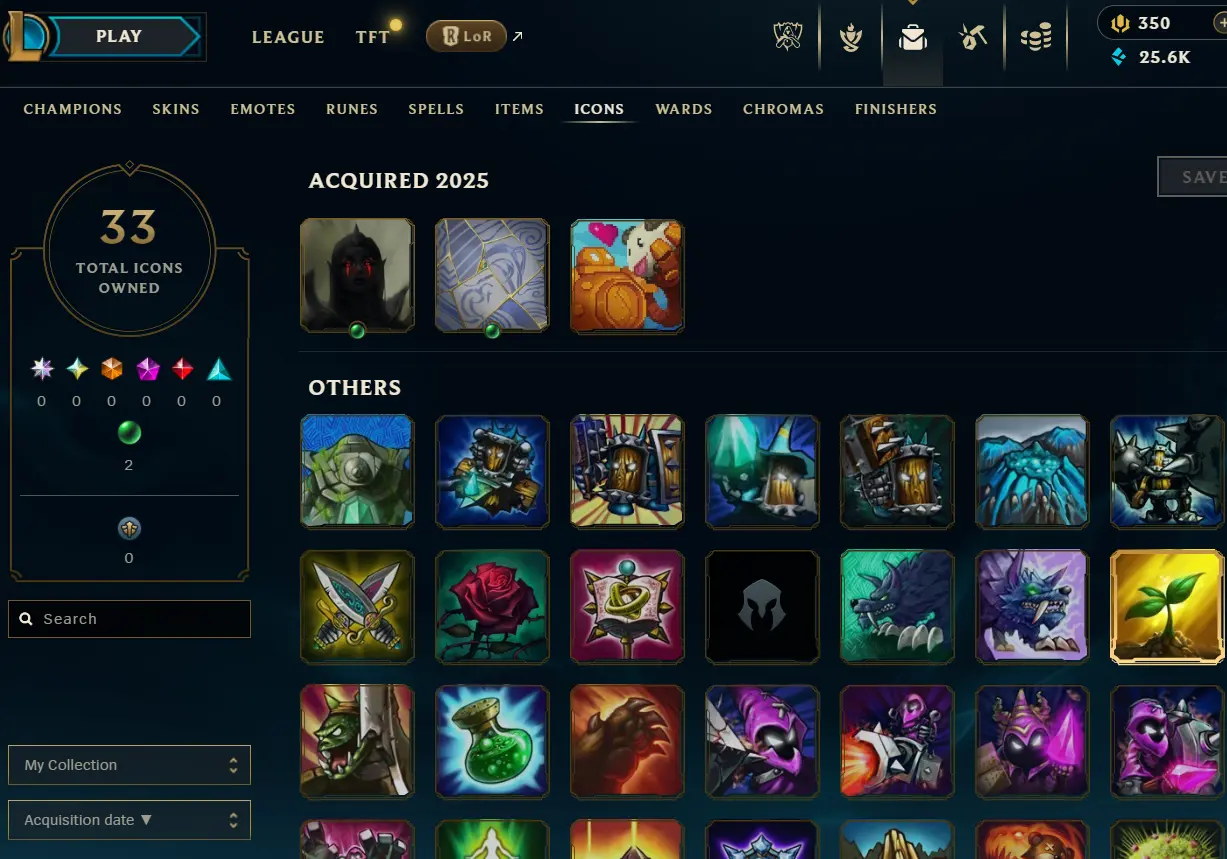Open the profile laurel icon in top bar
This screenshot has width=1227, height=859.
(x=850, y=38)
